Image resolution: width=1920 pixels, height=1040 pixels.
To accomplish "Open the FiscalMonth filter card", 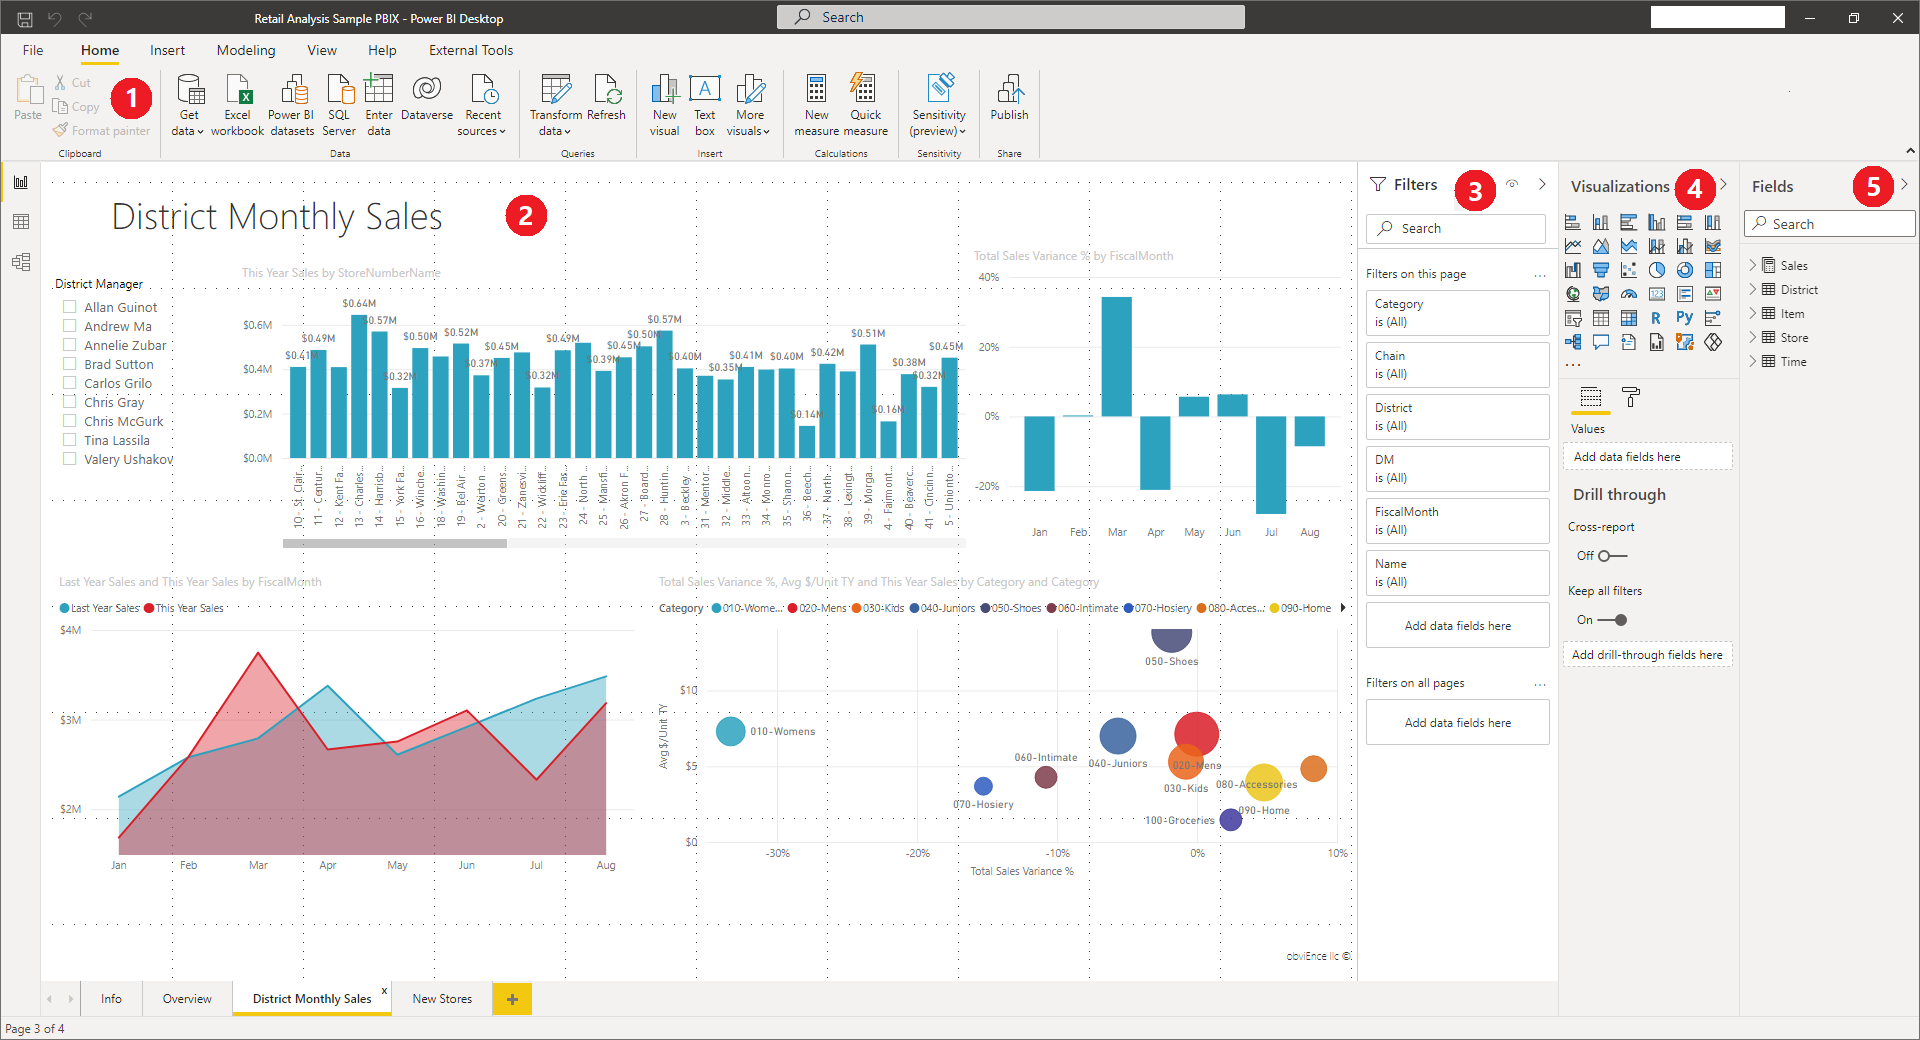I will [x=1458, y=521].
